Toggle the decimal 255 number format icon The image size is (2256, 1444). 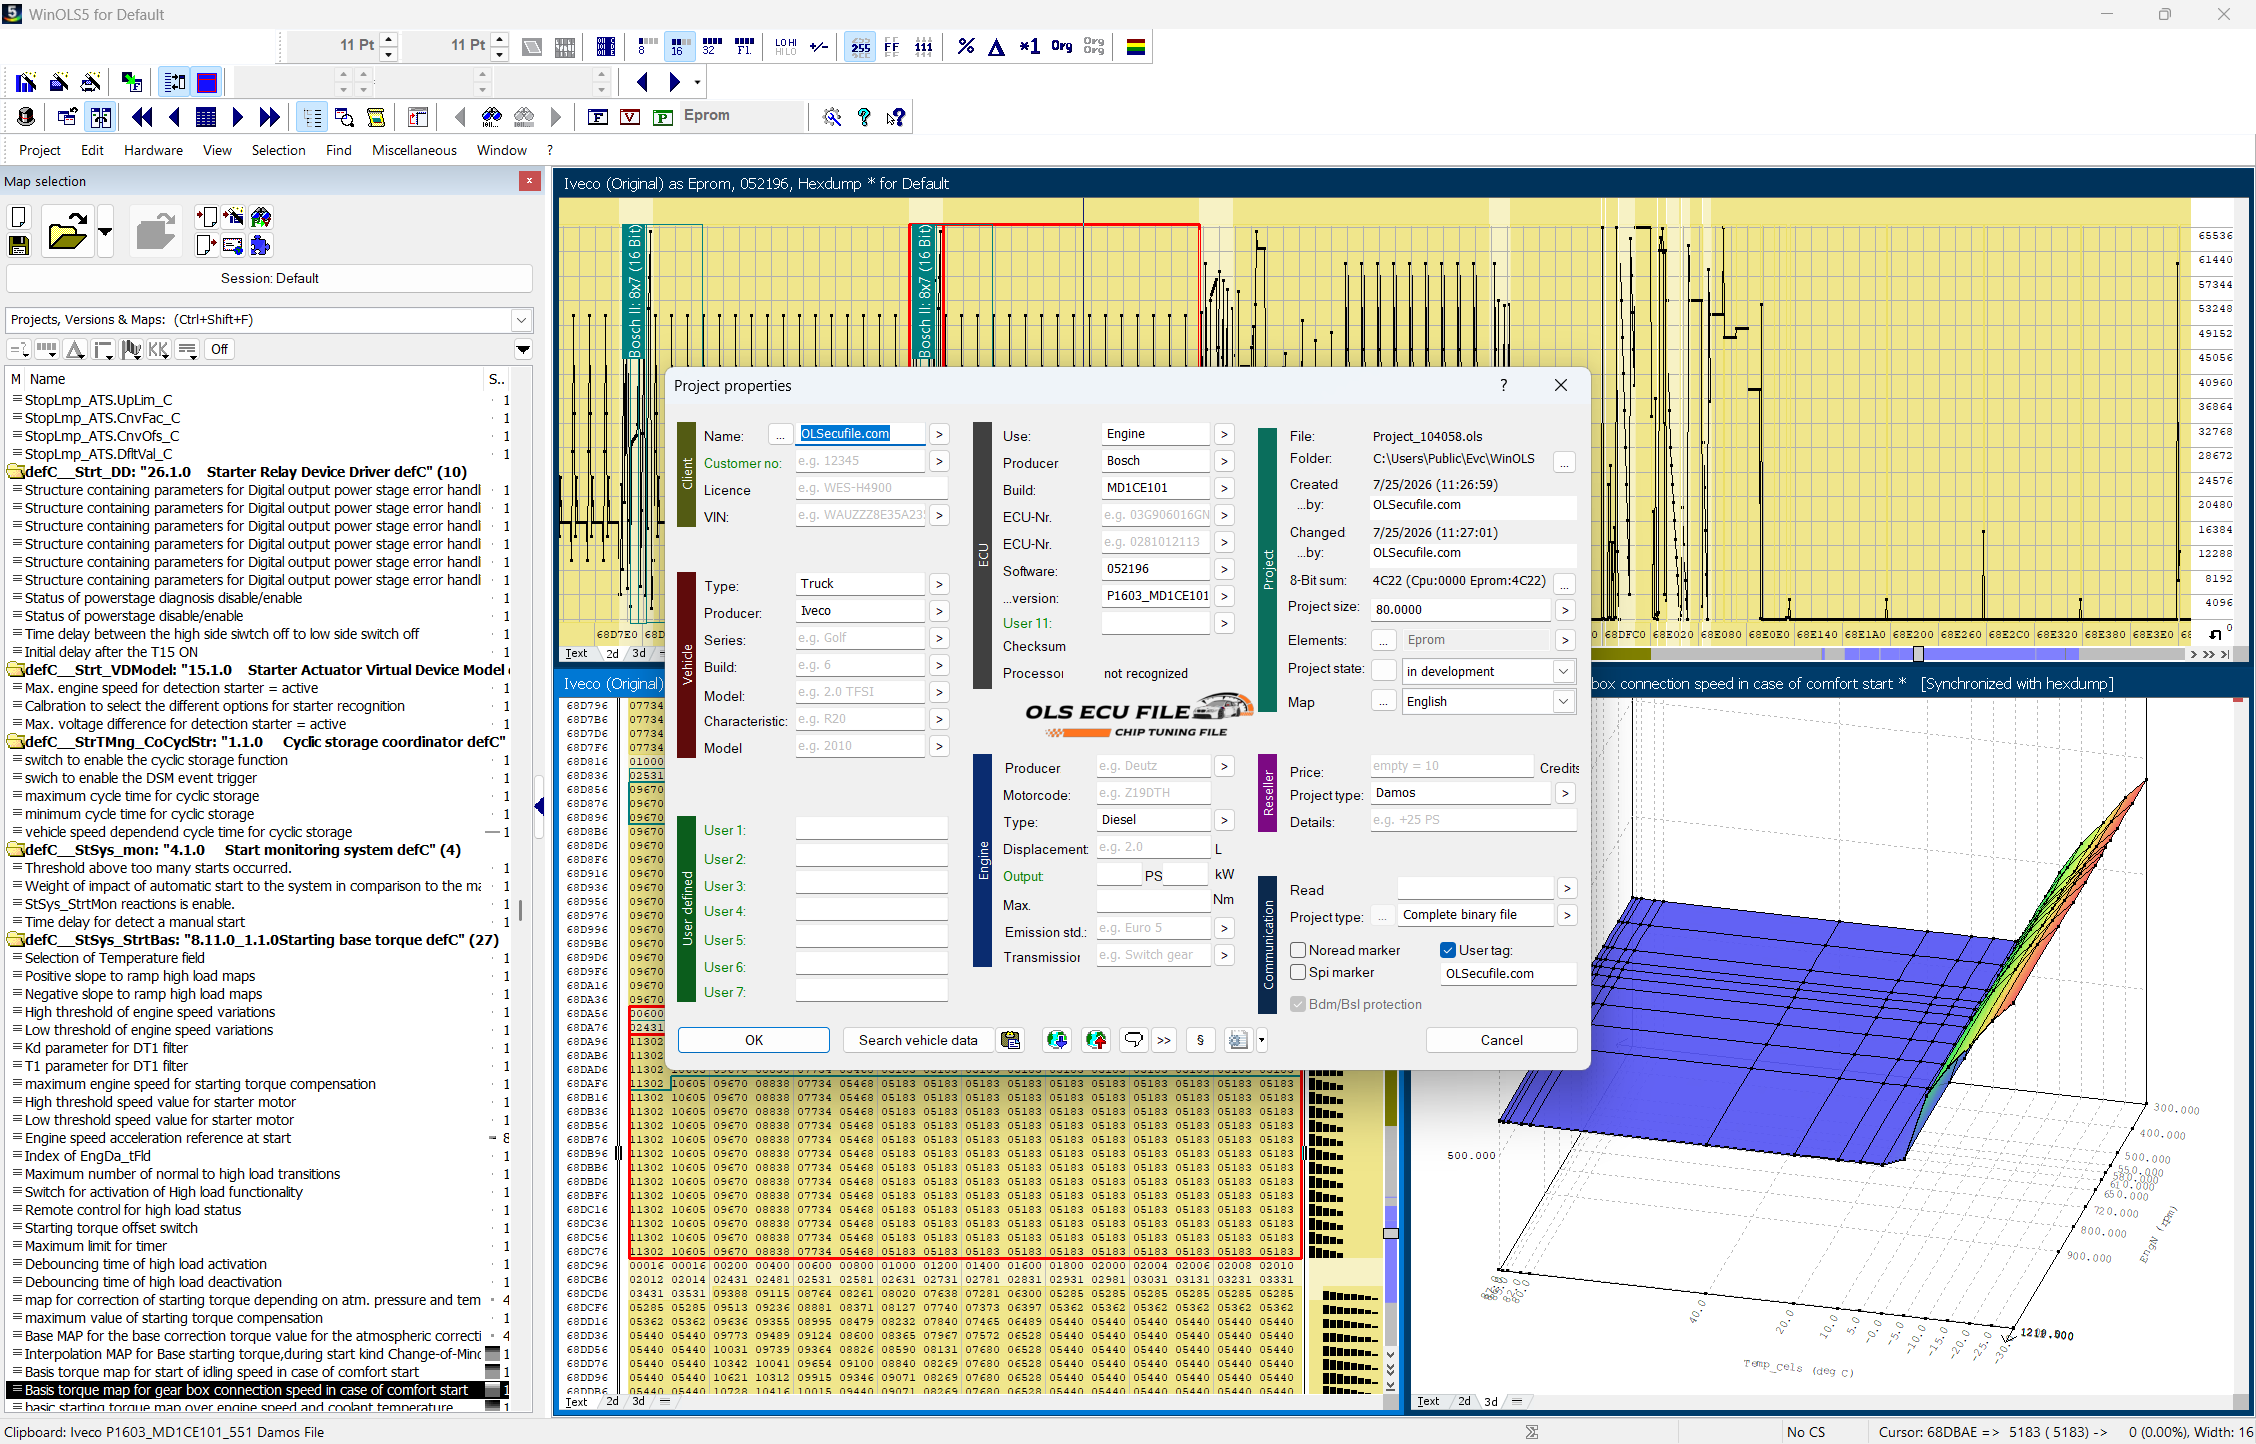click(x=860, y=46)
